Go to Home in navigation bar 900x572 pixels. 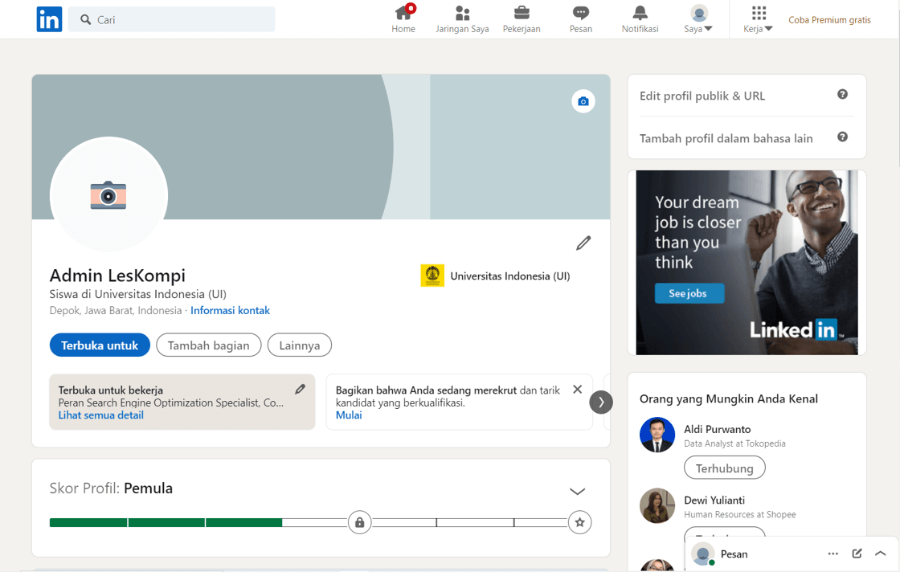pos(404,20)
